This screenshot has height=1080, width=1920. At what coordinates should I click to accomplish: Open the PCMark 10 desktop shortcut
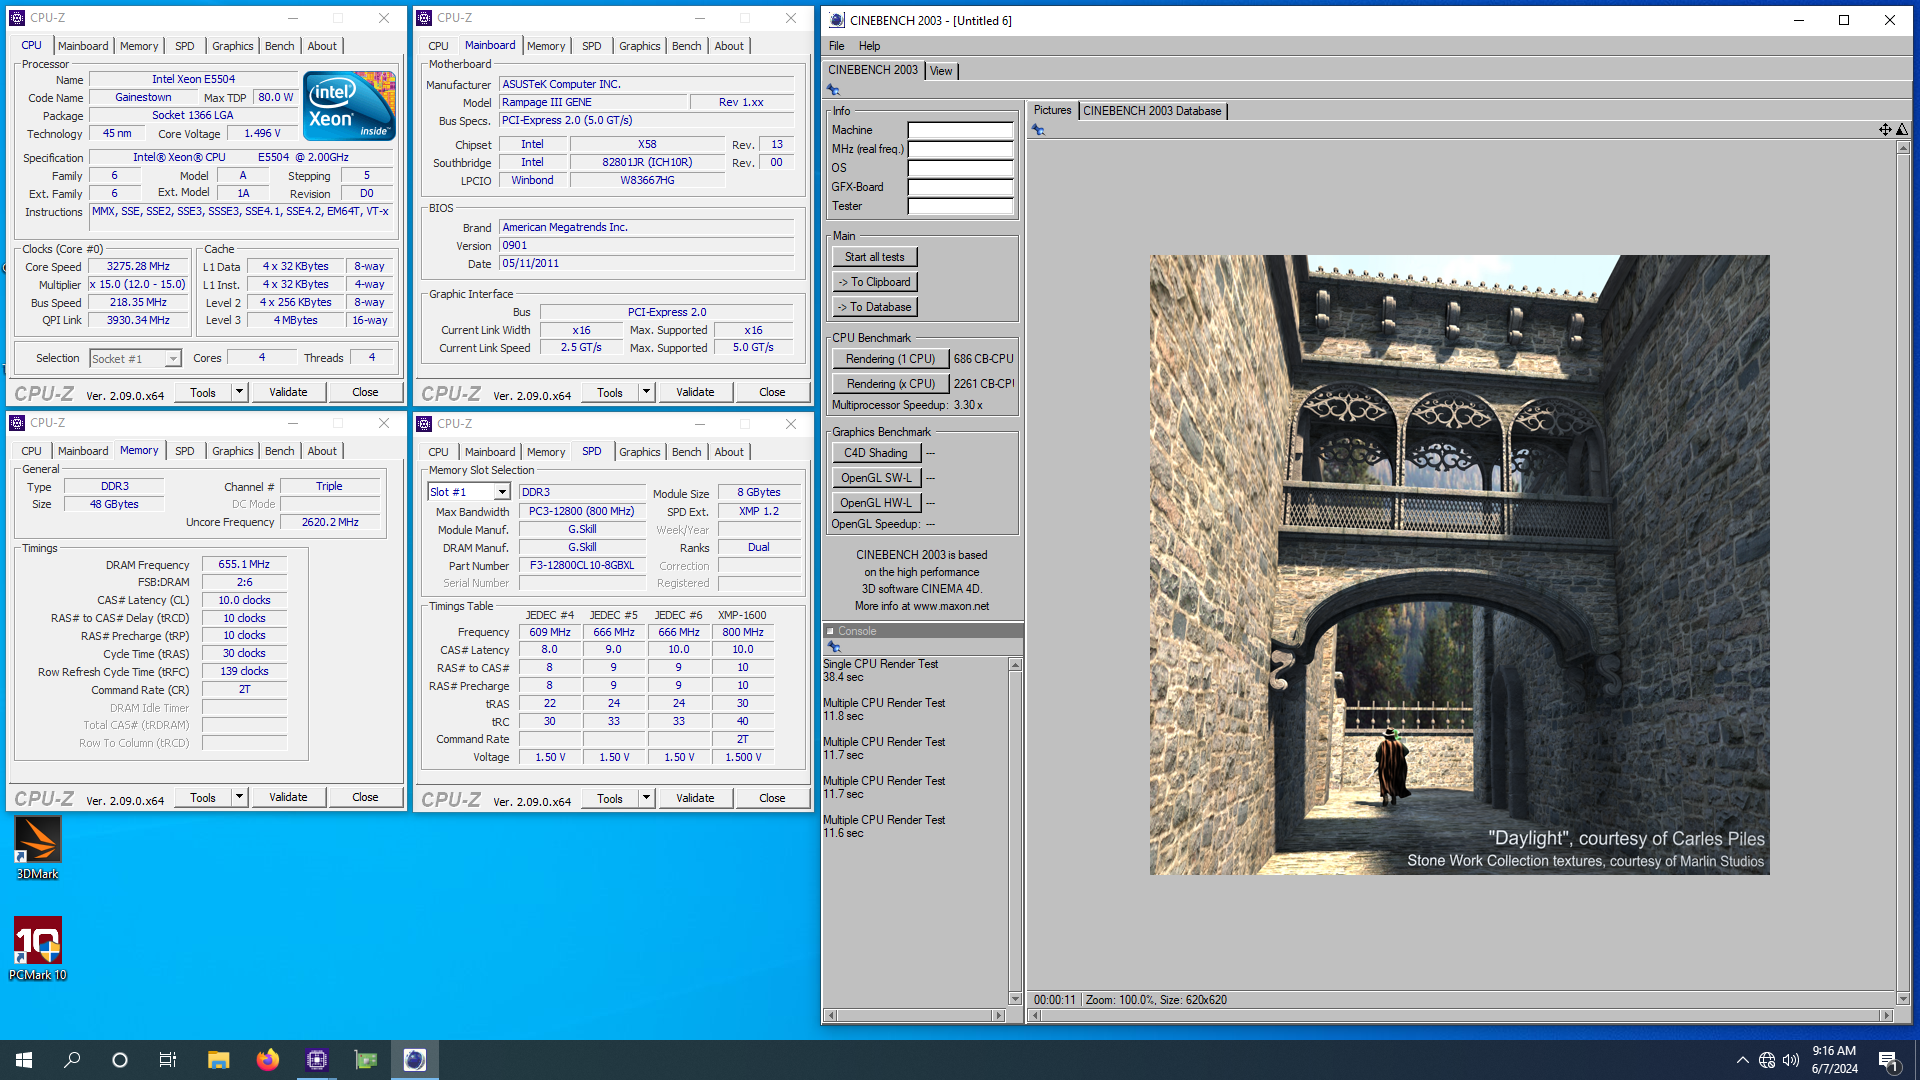click(38, 948)
